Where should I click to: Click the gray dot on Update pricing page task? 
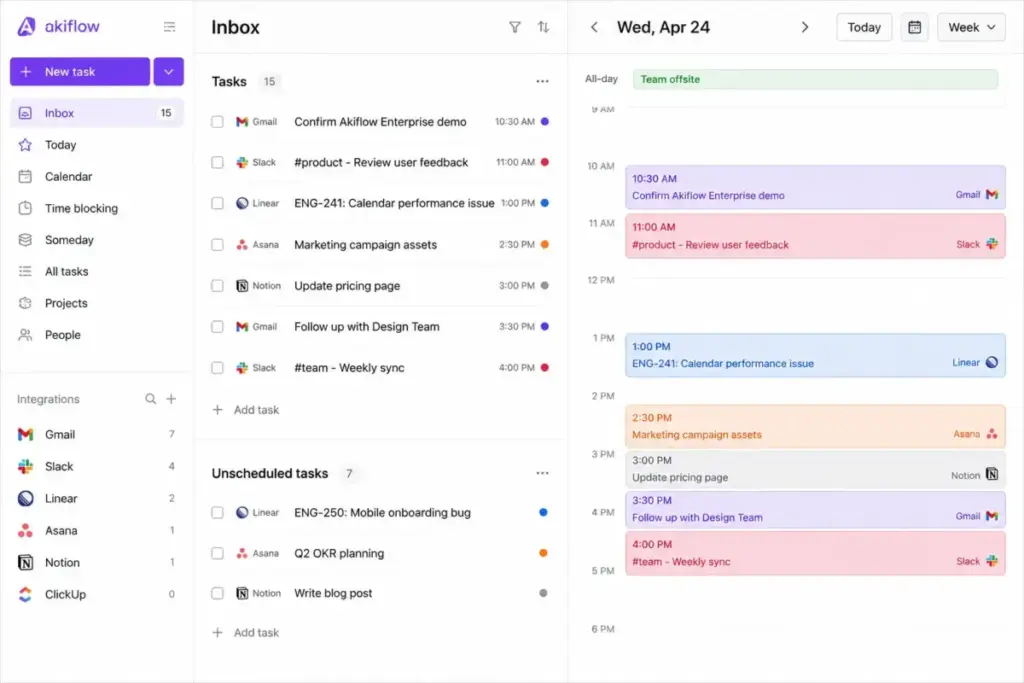pos(545,285)
